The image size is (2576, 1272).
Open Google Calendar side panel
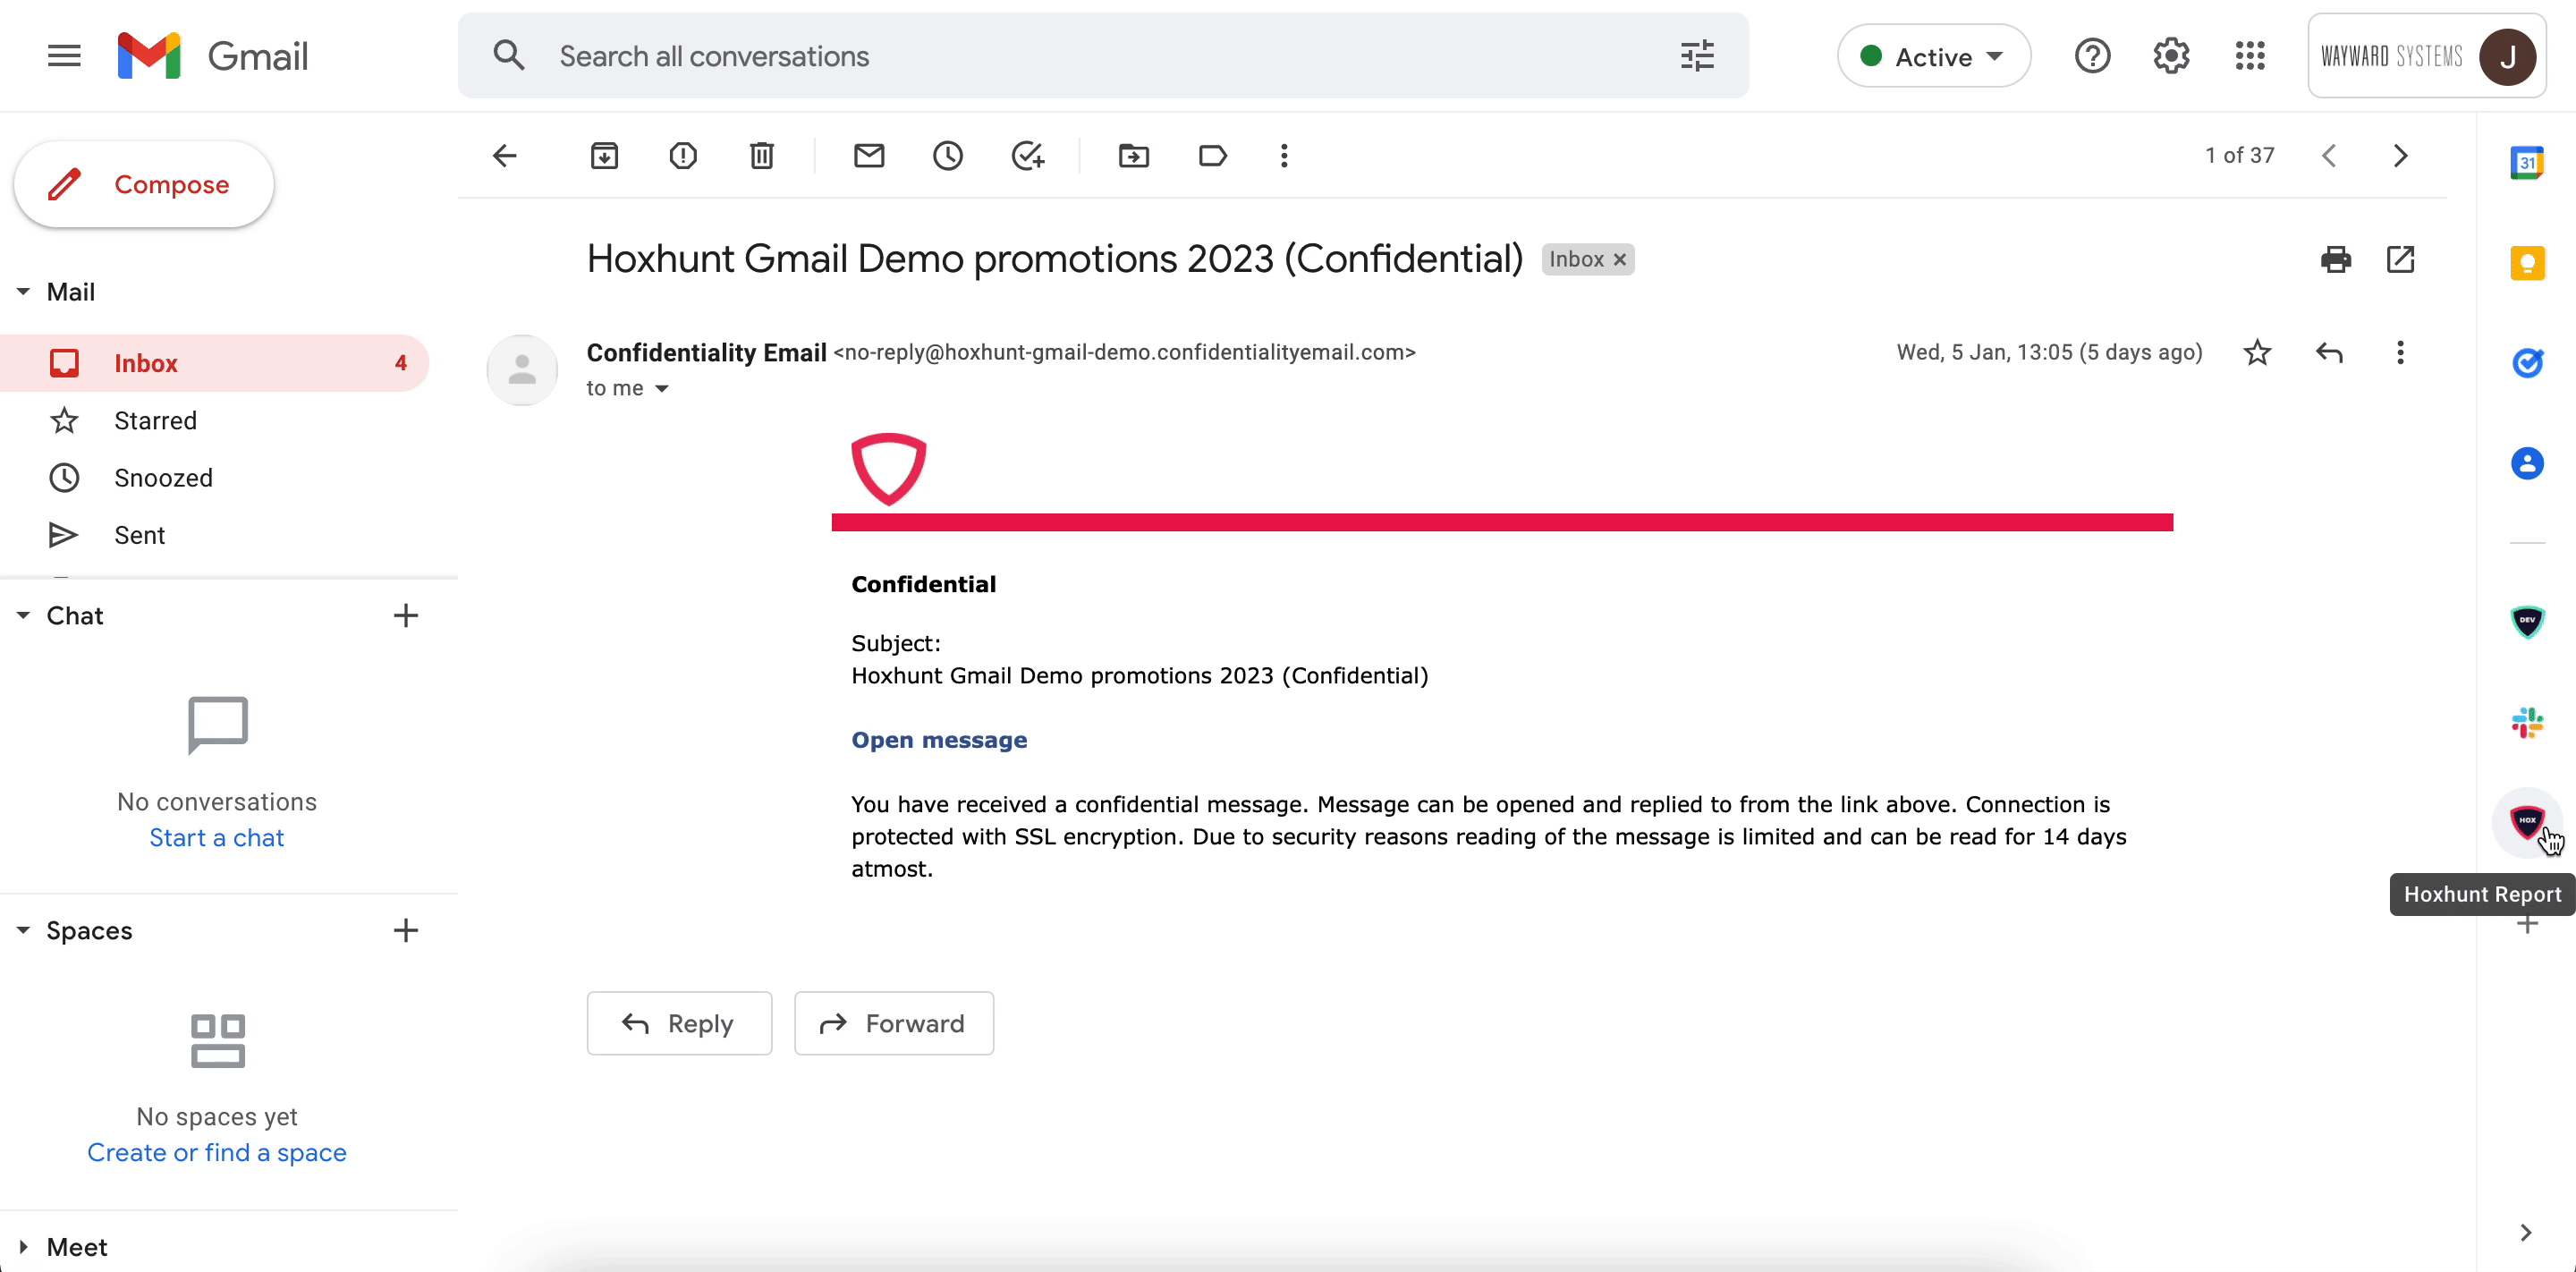[2527, 162]
